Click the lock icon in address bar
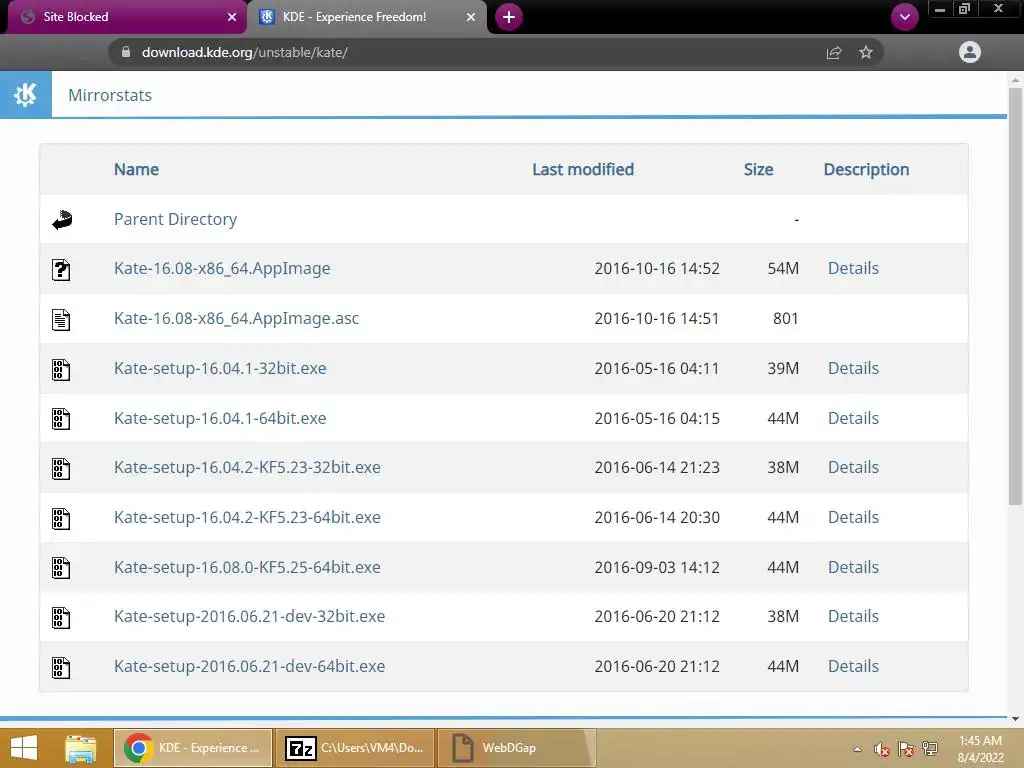Viewport: 1024px width, 768px height. click(x=126, y=52)
